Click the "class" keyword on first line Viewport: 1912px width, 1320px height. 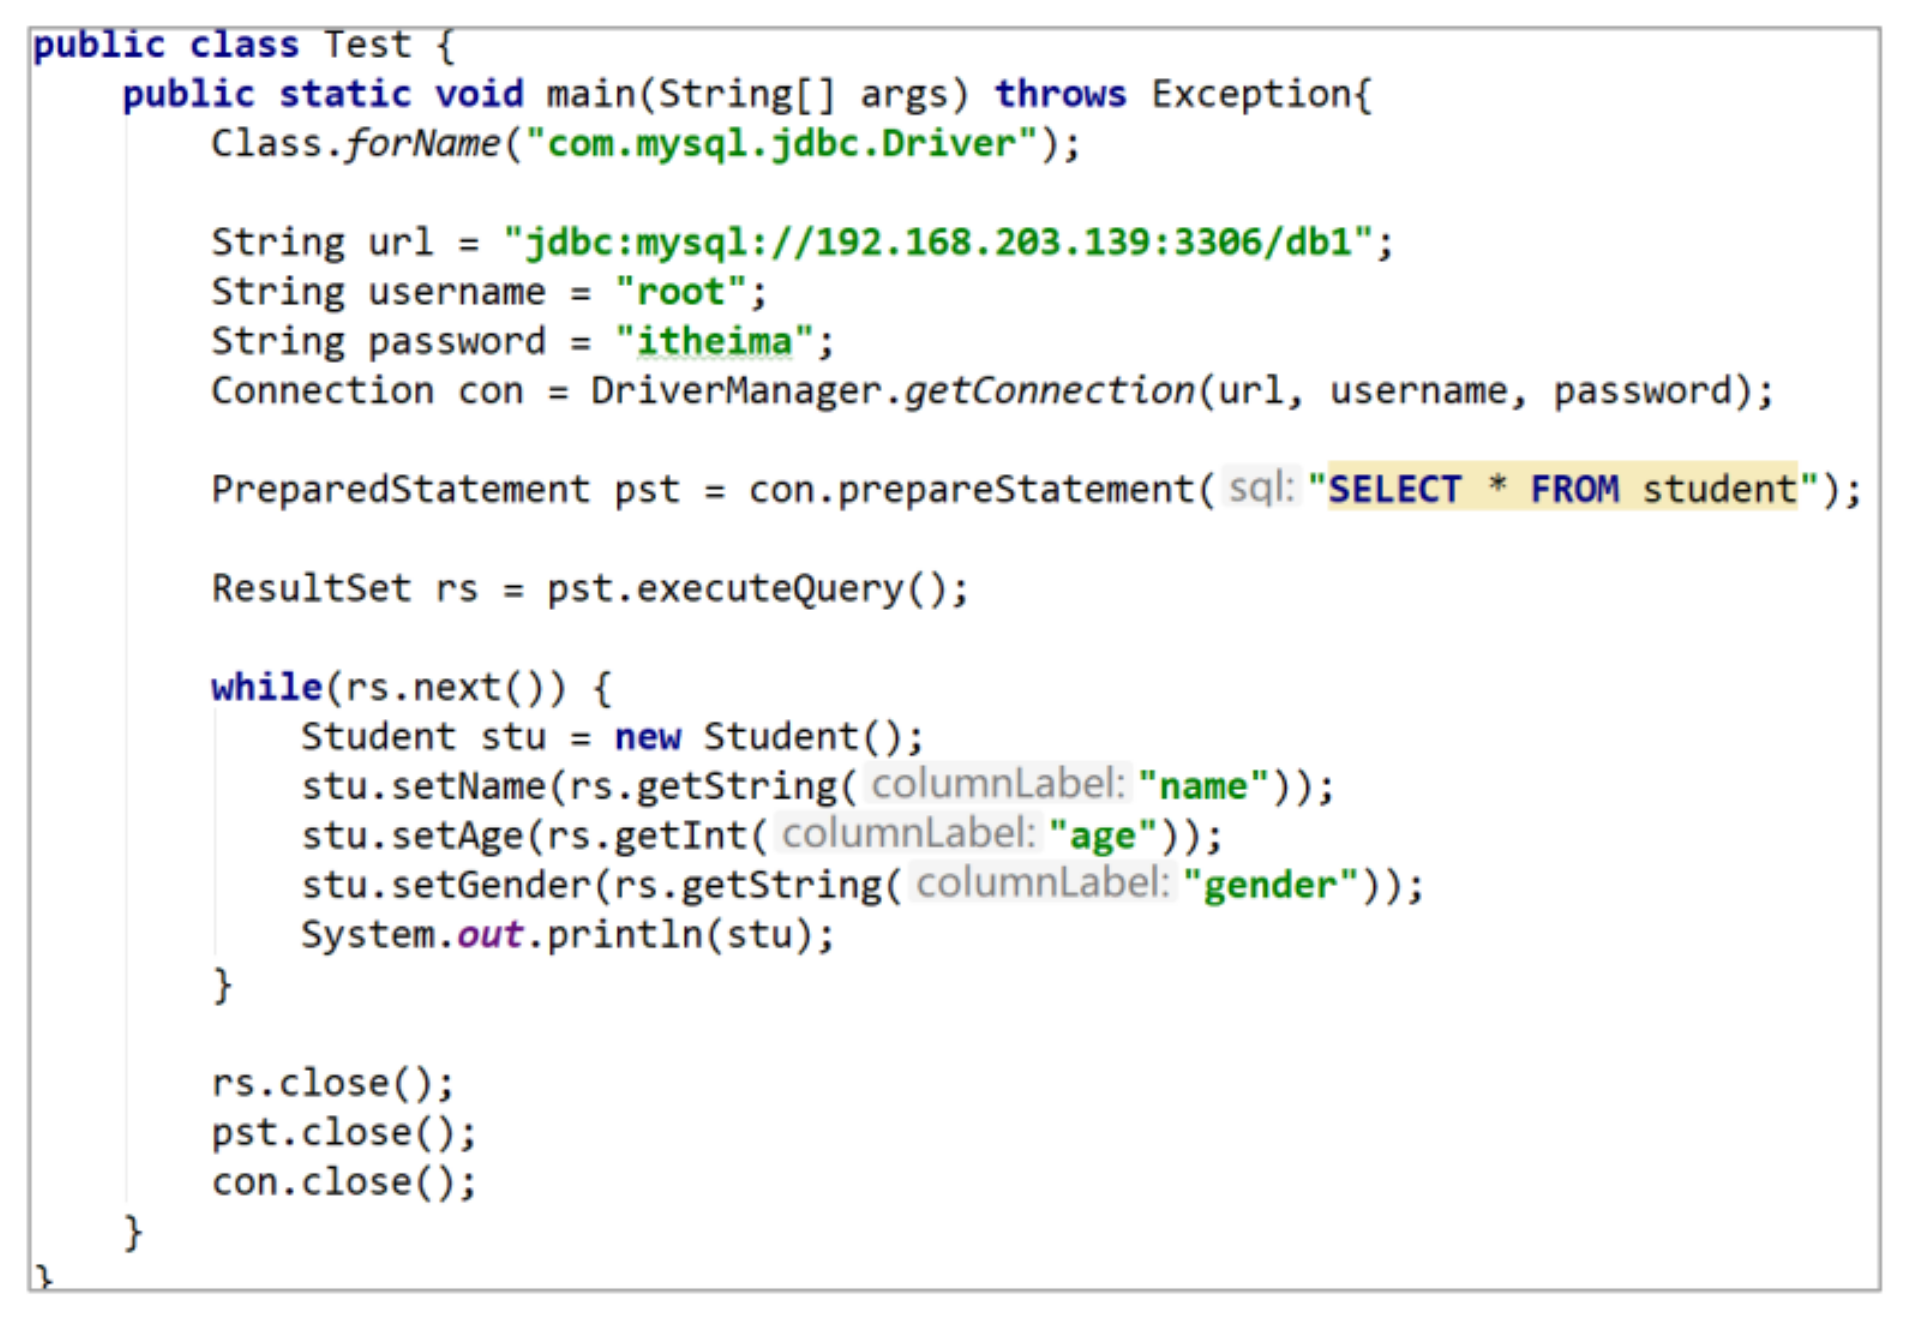[244, 45]
